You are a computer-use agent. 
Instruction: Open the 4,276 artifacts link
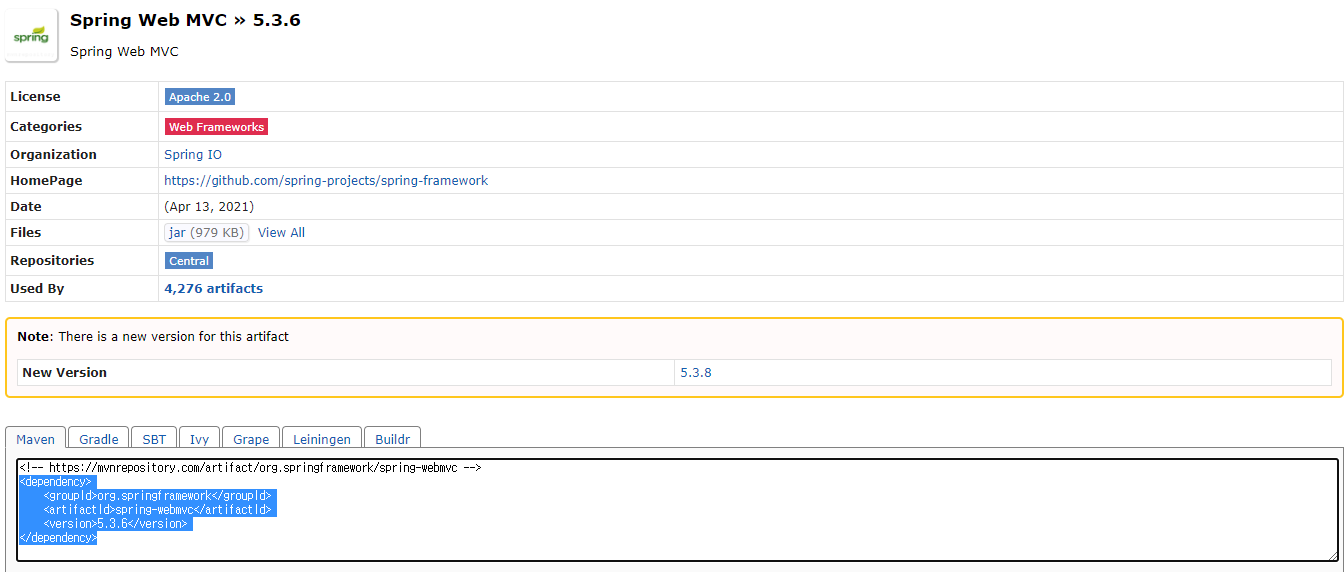(x=213, y=288)
